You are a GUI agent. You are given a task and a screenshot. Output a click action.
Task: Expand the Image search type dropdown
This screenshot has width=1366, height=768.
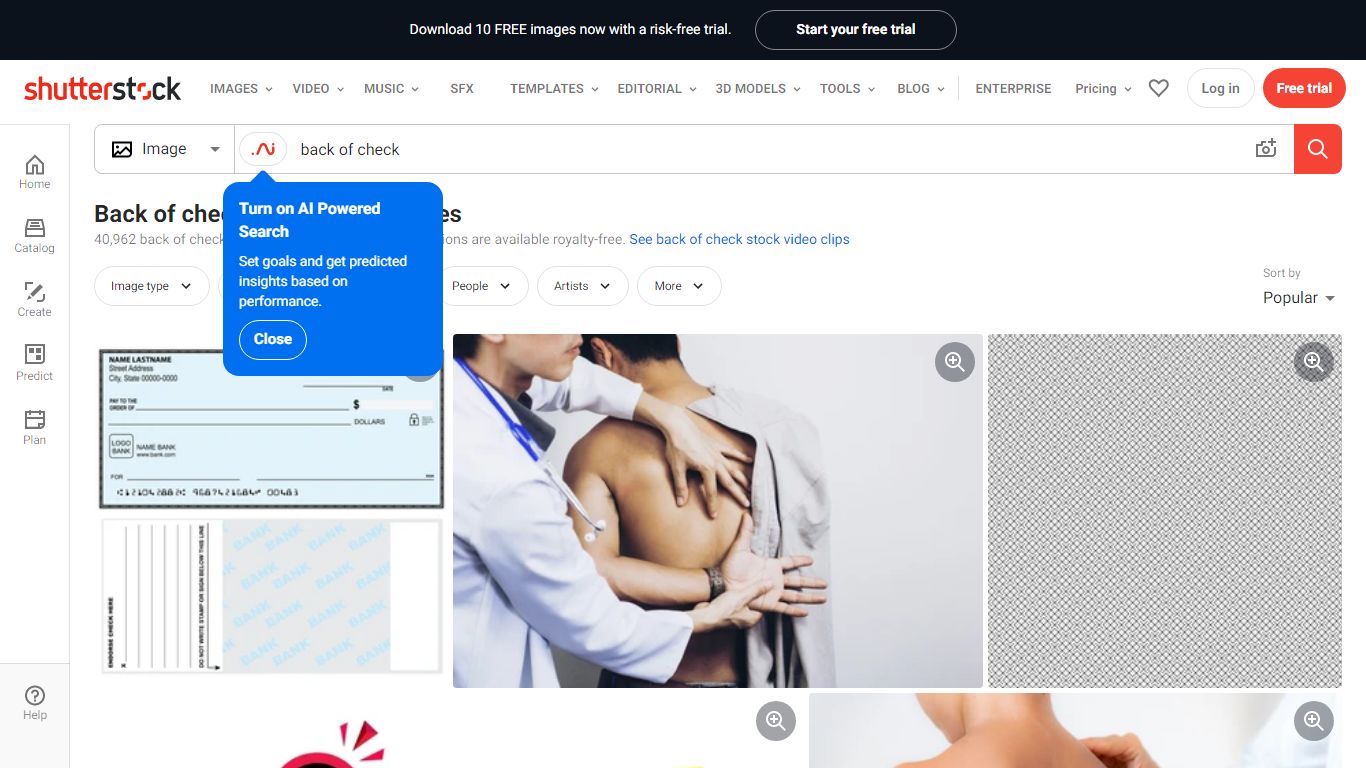tap(165, 149)
